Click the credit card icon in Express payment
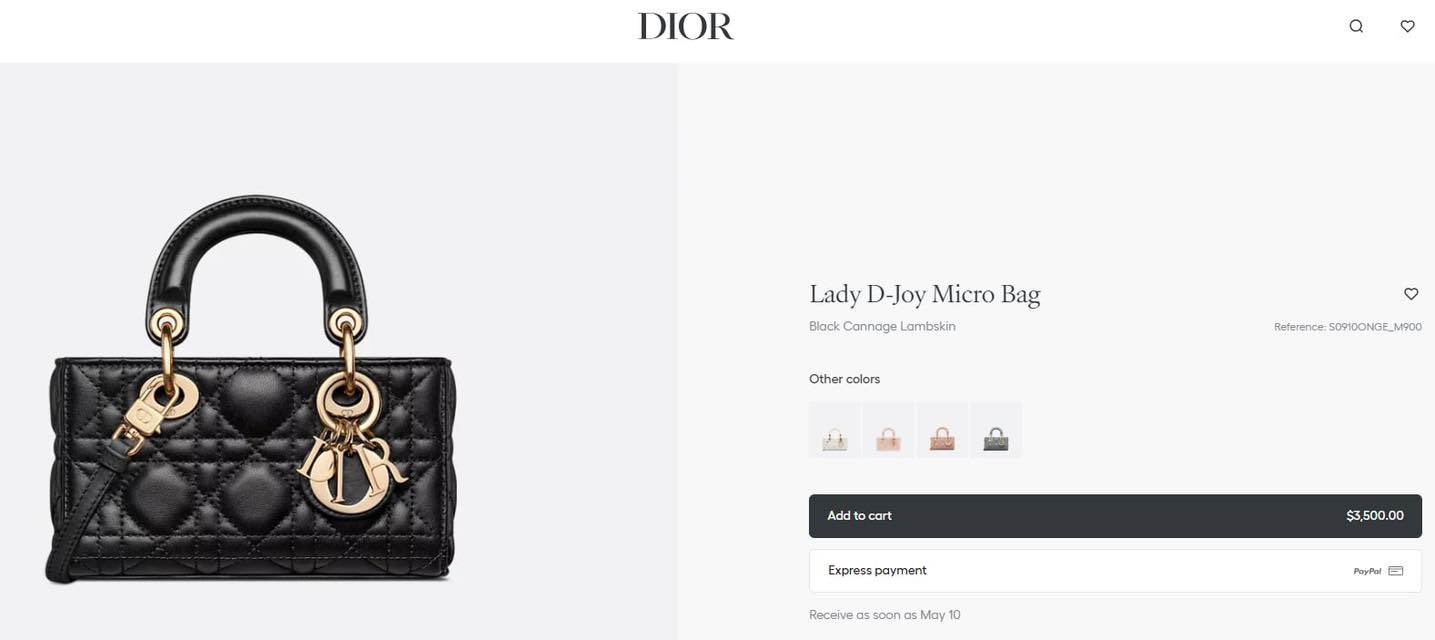Image resolution: width=1435 pixels, height=640 pixels. [x=1396, y=571]
